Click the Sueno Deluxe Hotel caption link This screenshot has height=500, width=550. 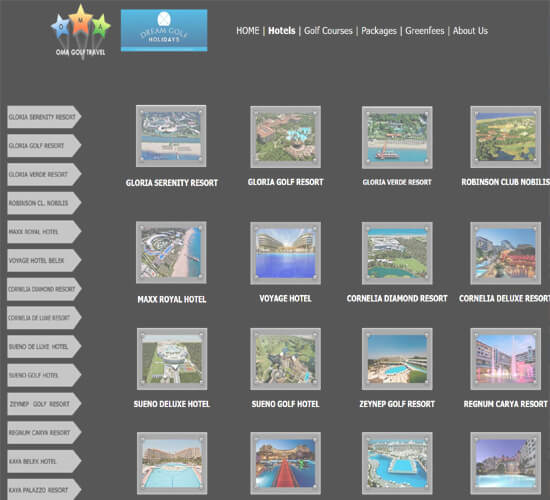tap(172, 404)
